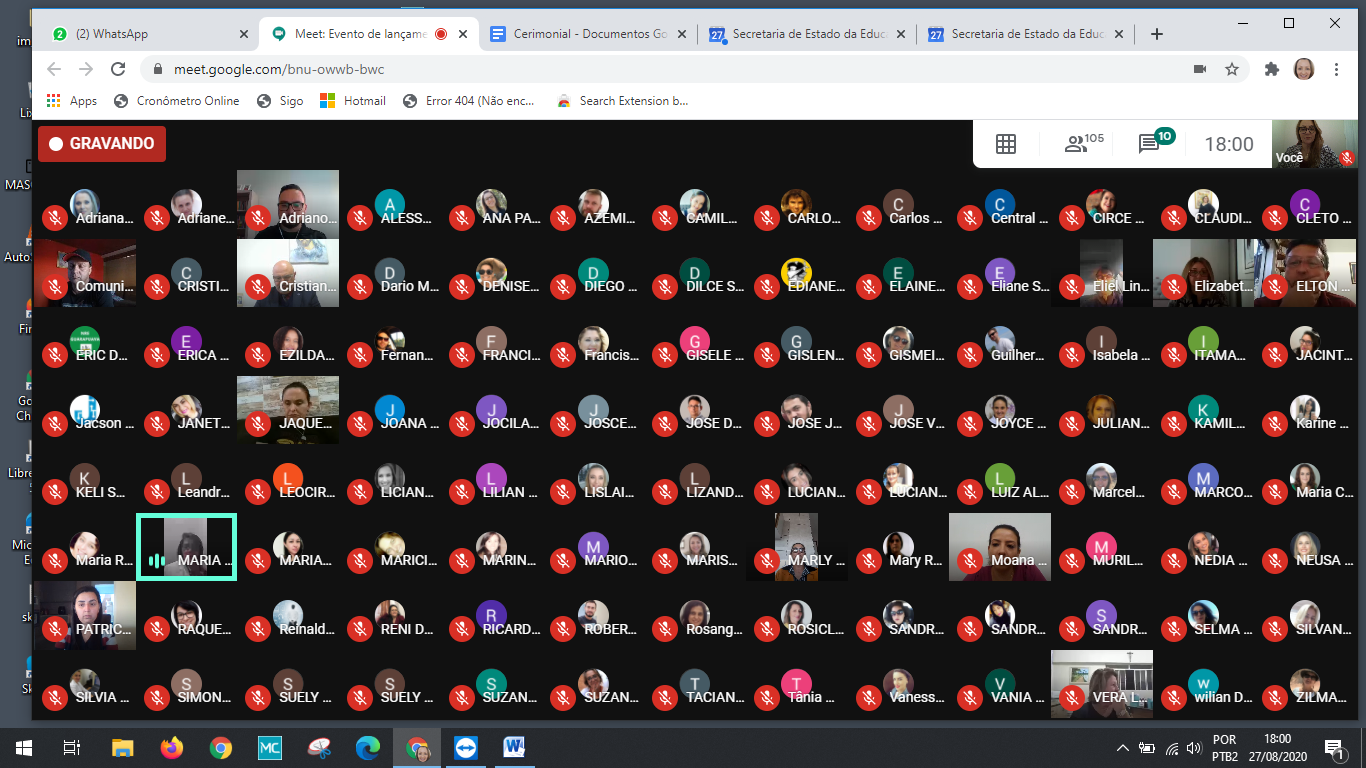
Task: Click the camera icon in the address bar
Action: coord(1200,69)
